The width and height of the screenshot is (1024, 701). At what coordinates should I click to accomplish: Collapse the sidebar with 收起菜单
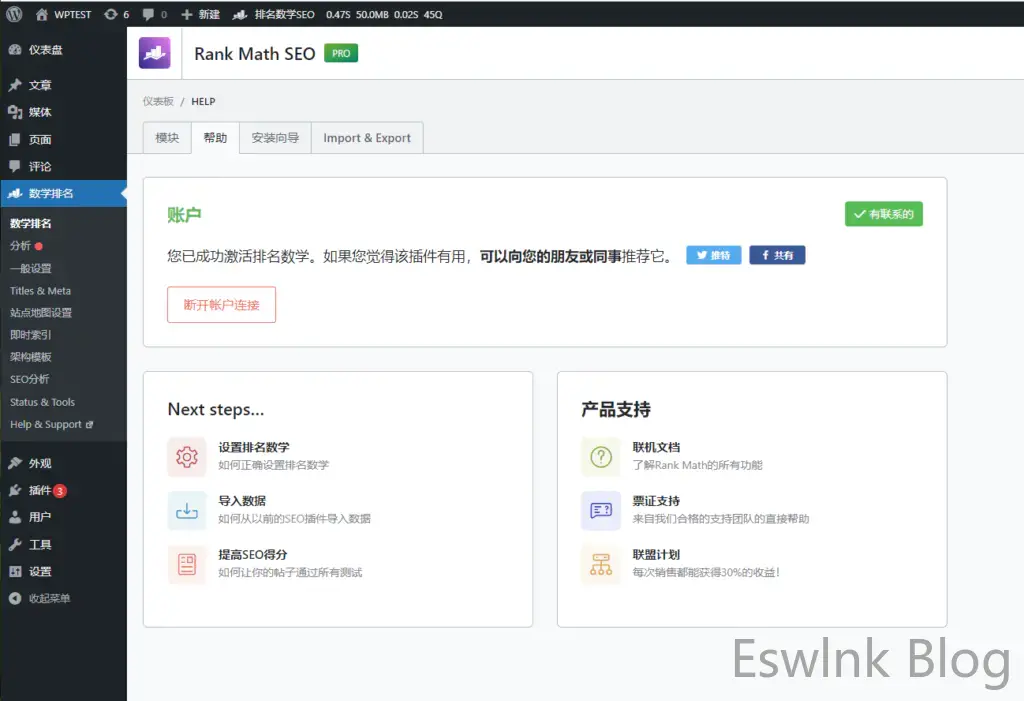pos(48,598)
